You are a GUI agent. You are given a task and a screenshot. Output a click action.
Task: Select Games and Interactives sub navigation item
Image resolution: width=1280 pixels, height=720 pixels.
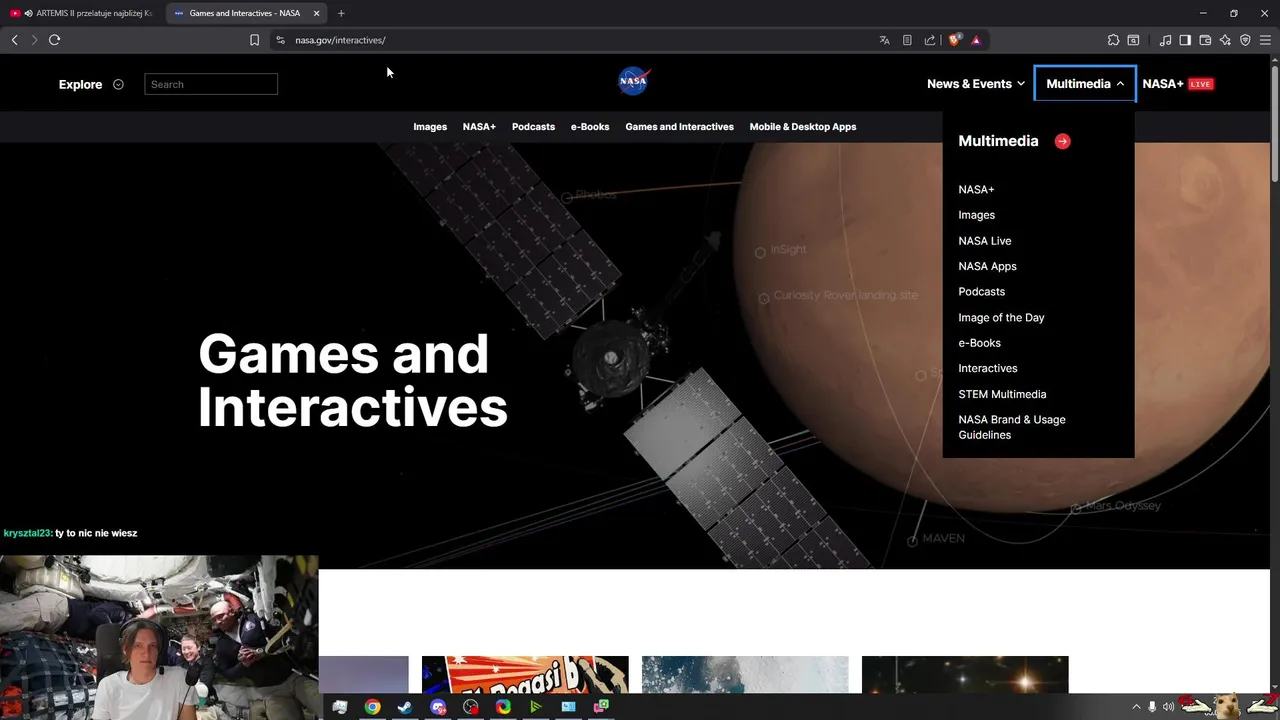(x=679, y=127)
